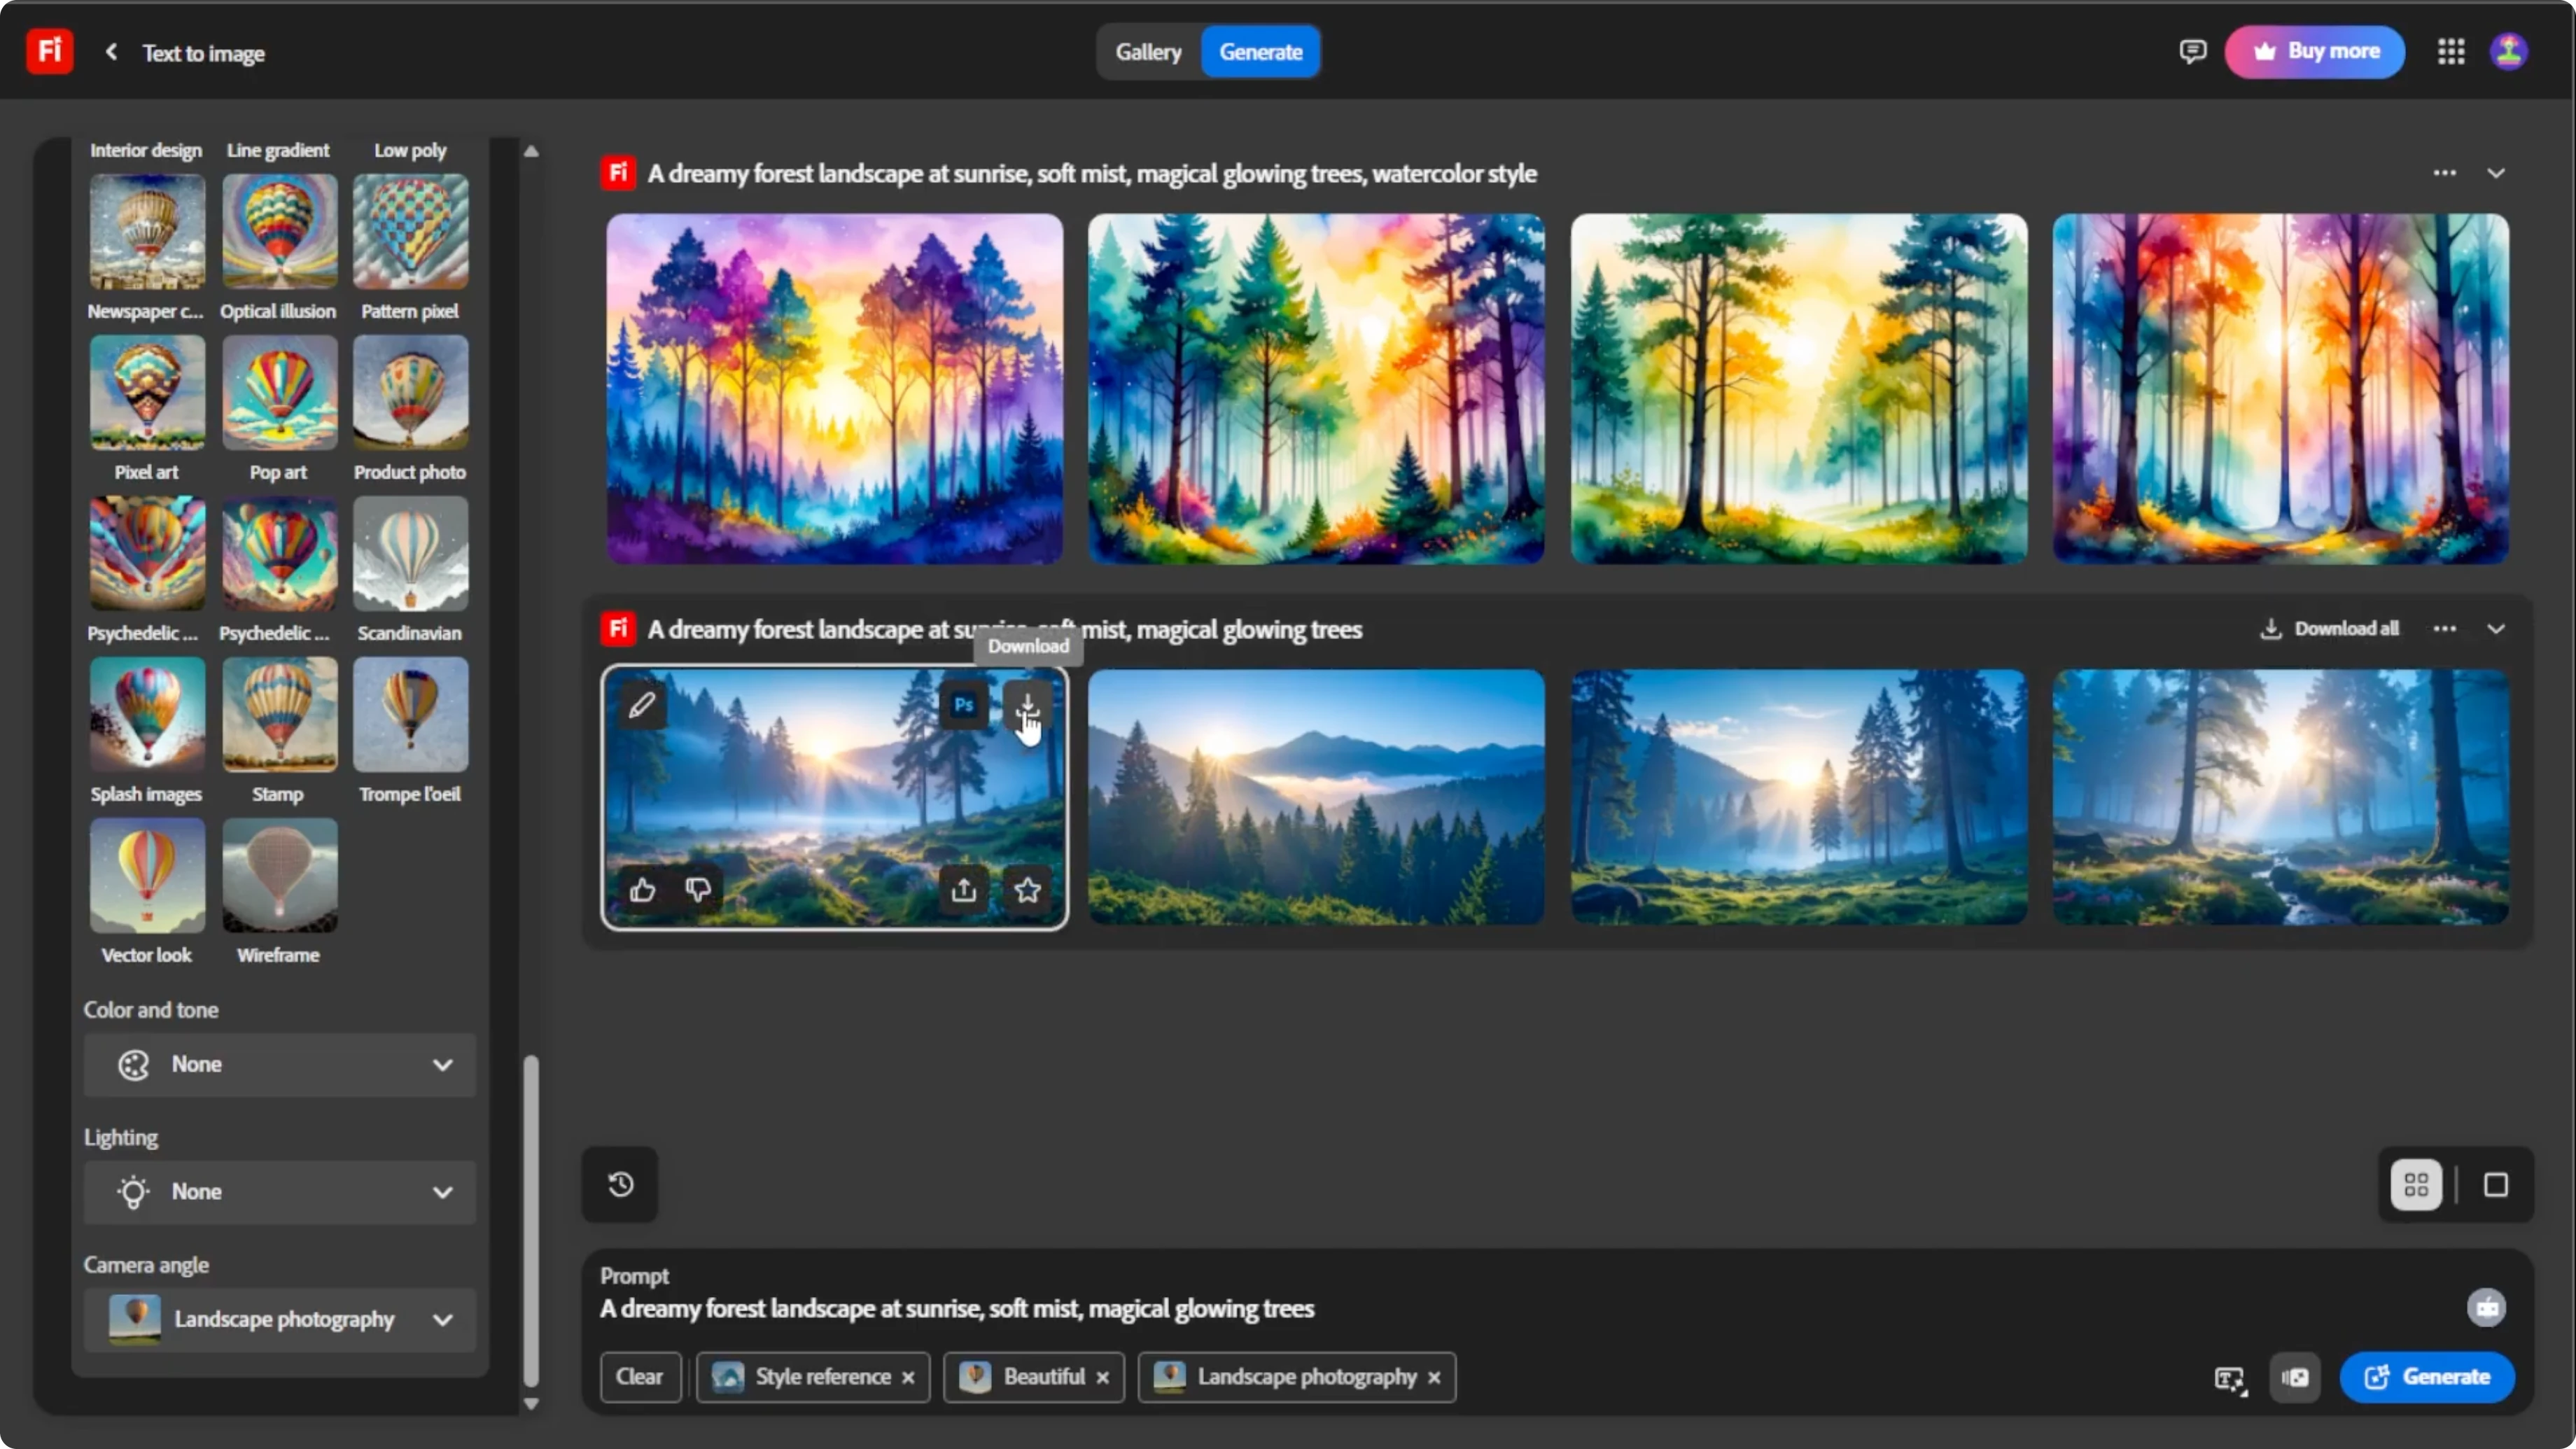Open the first purple watercolor forest image
Image resolution: width=2576 pixels, height=1449 pixels.
tap(834, 389)
